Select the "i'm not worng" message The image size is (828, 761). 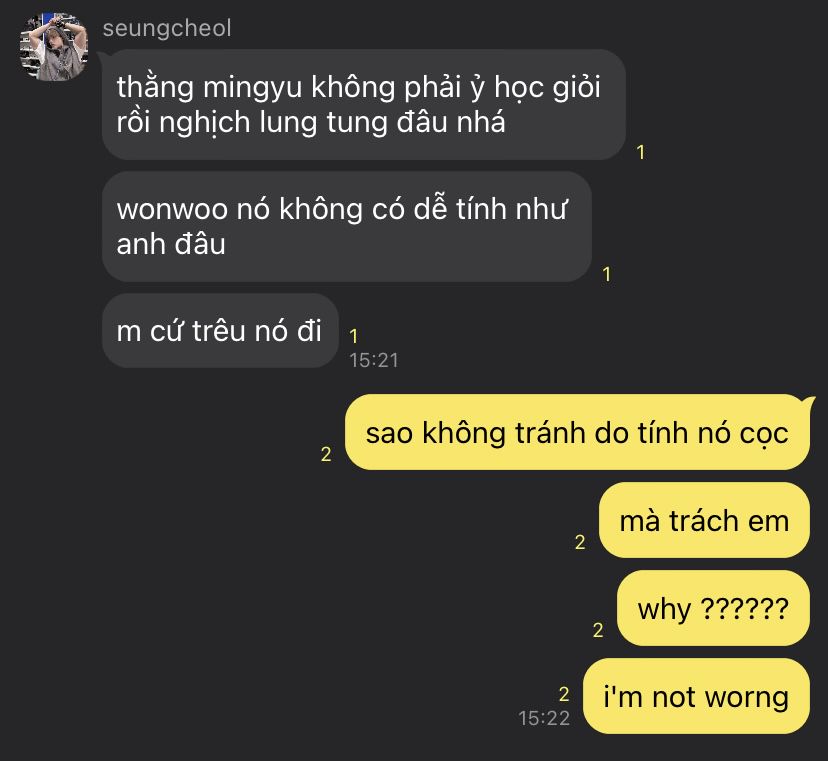point(696,696)
